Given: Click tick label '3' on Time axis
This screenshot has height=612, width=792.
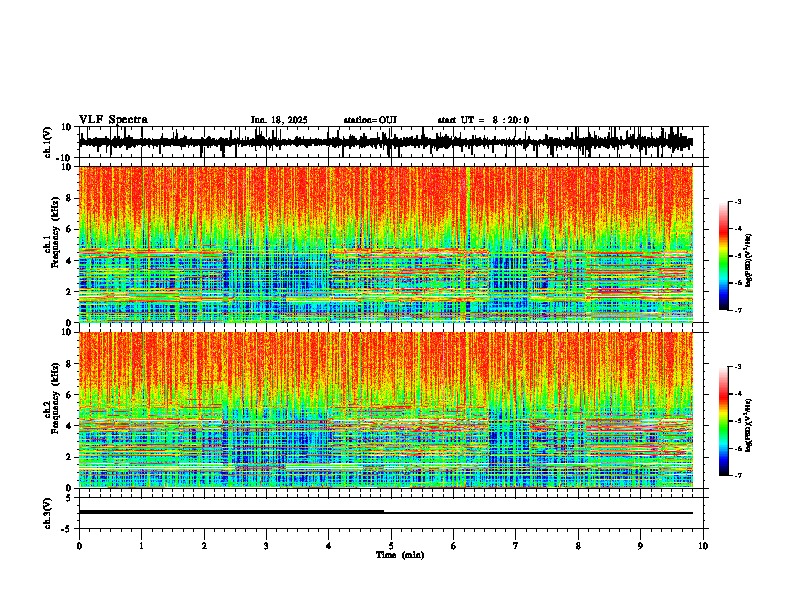Looking at the screenshot, I should pos(266,546).
